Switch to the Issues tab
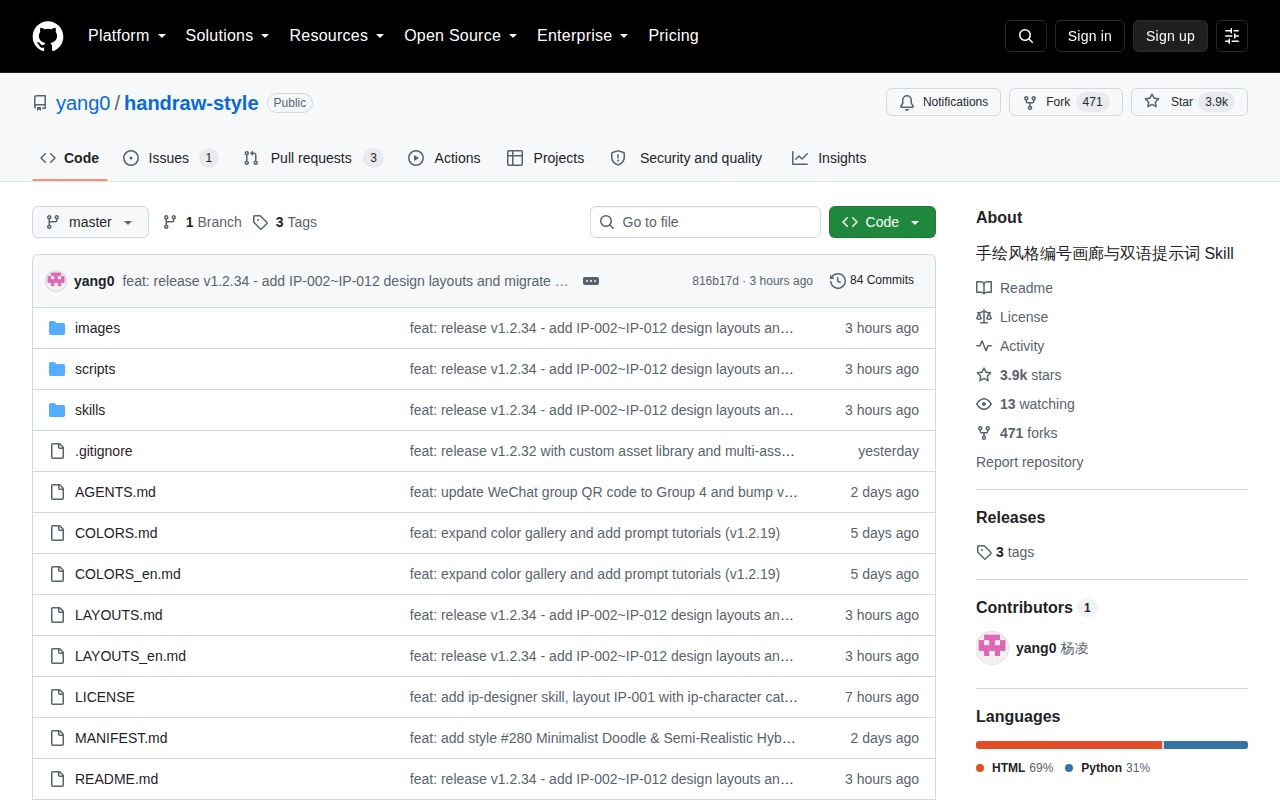Screen dimensions: 1280x800 (170, 158)
